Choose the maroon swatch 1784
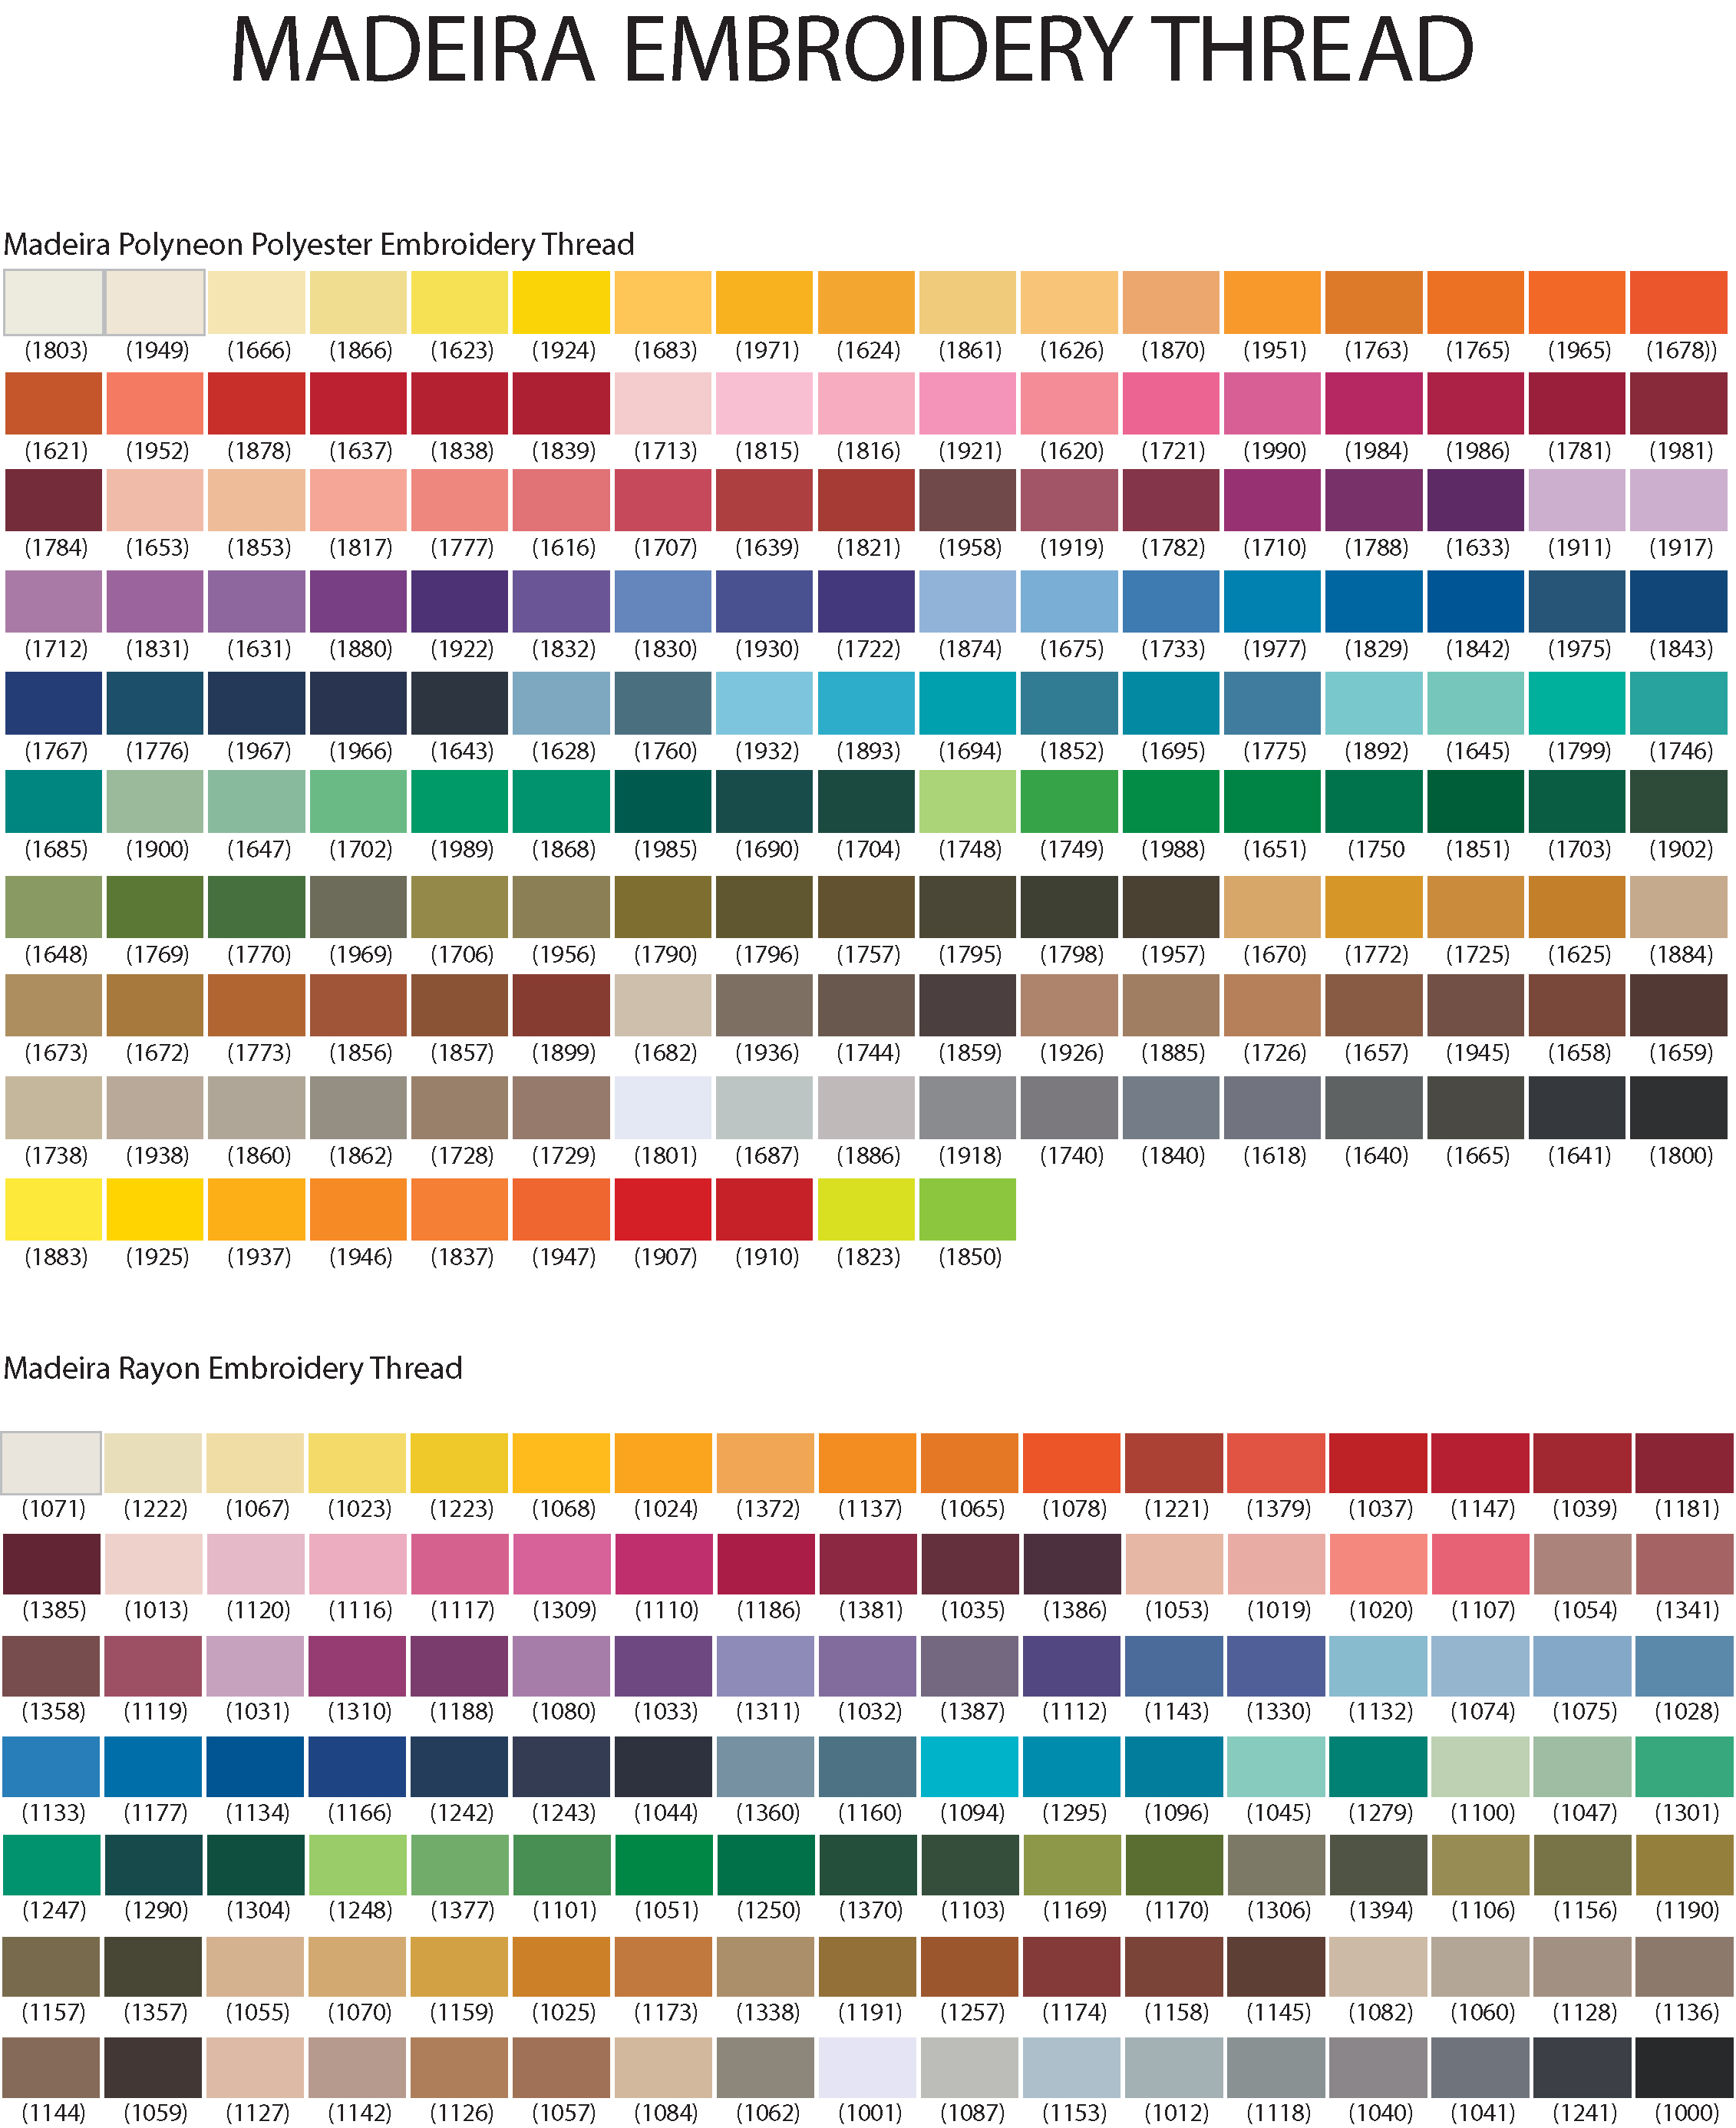The height and width of the screenshot is (2128, 1736). pyautogui.click(x=54, y=500)
